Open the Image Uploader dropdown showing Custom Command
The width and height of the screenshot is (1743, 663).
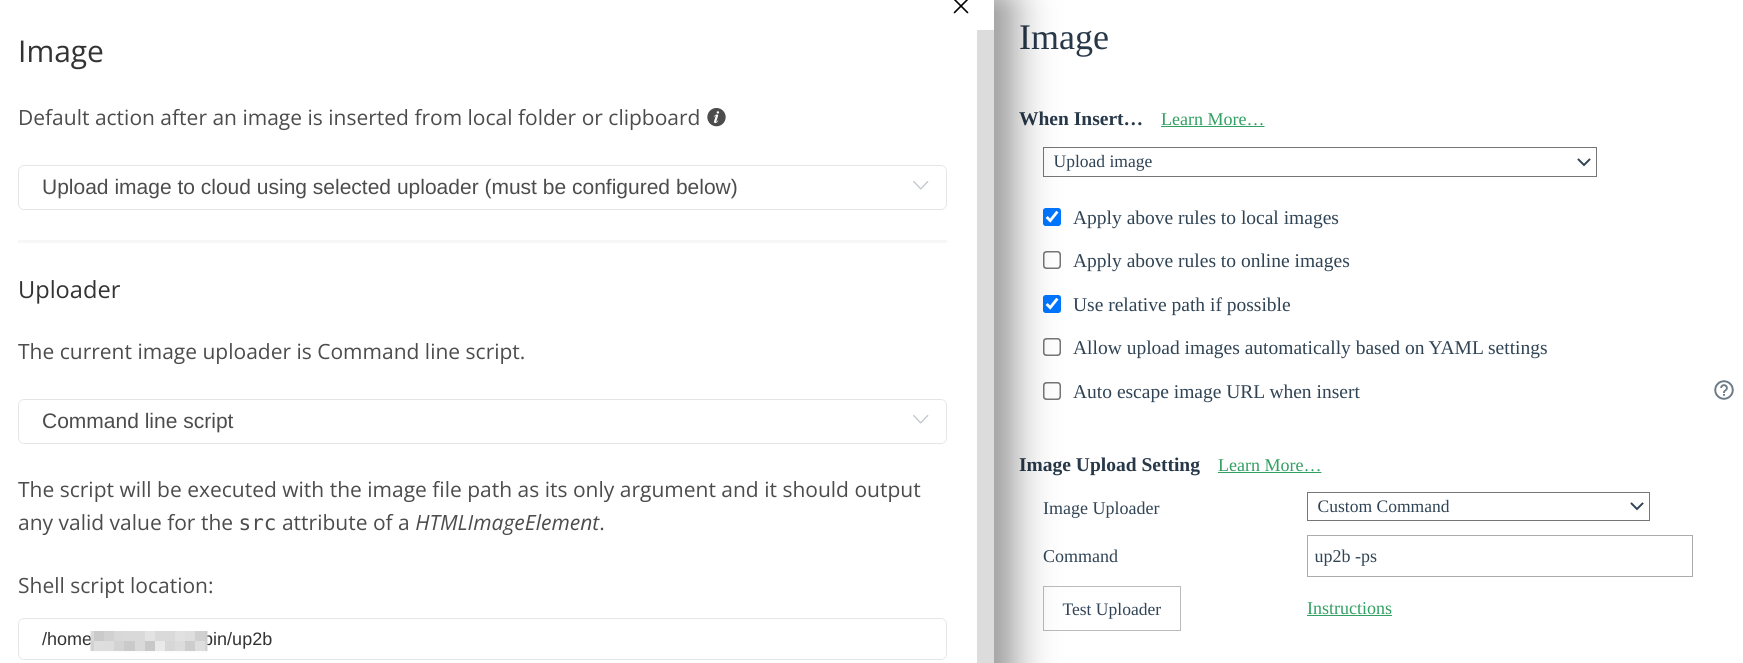(1478, 506)
